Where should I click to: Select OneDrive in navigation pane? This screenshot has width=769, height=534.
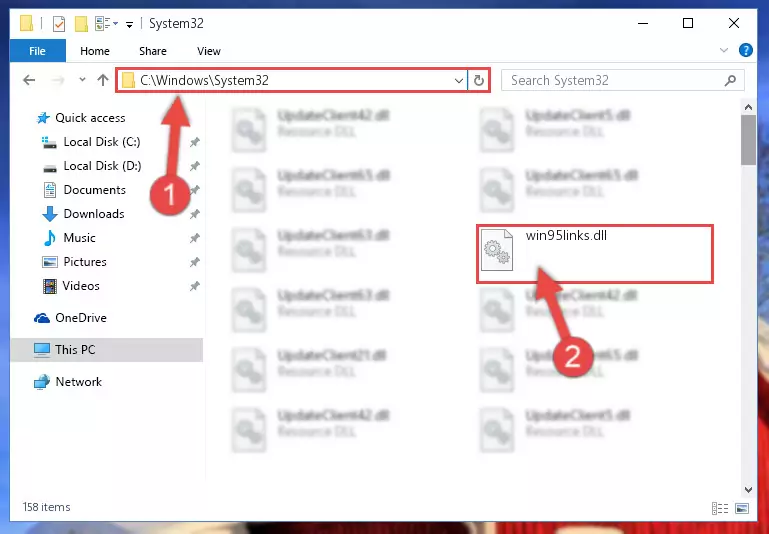tap(81, 318)
